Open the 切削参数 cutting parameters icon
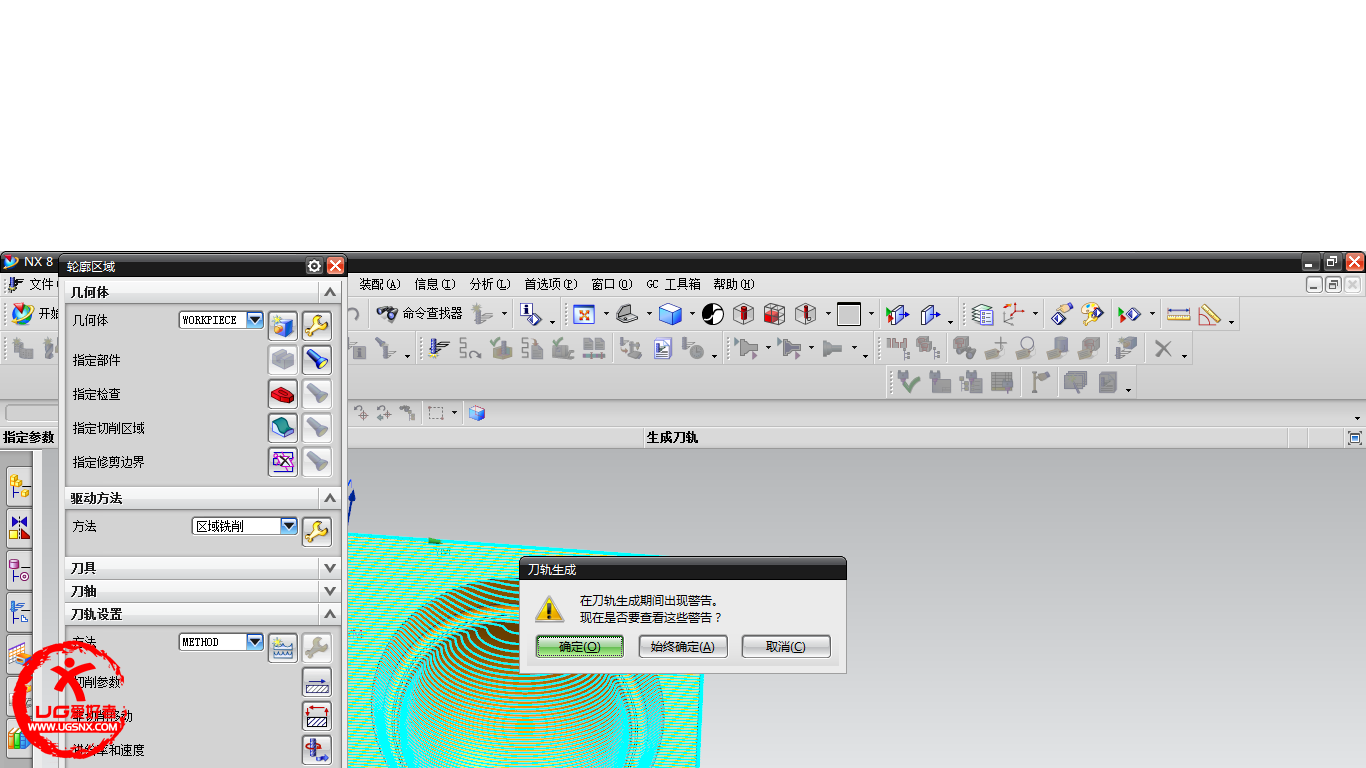 pos(317,682)
